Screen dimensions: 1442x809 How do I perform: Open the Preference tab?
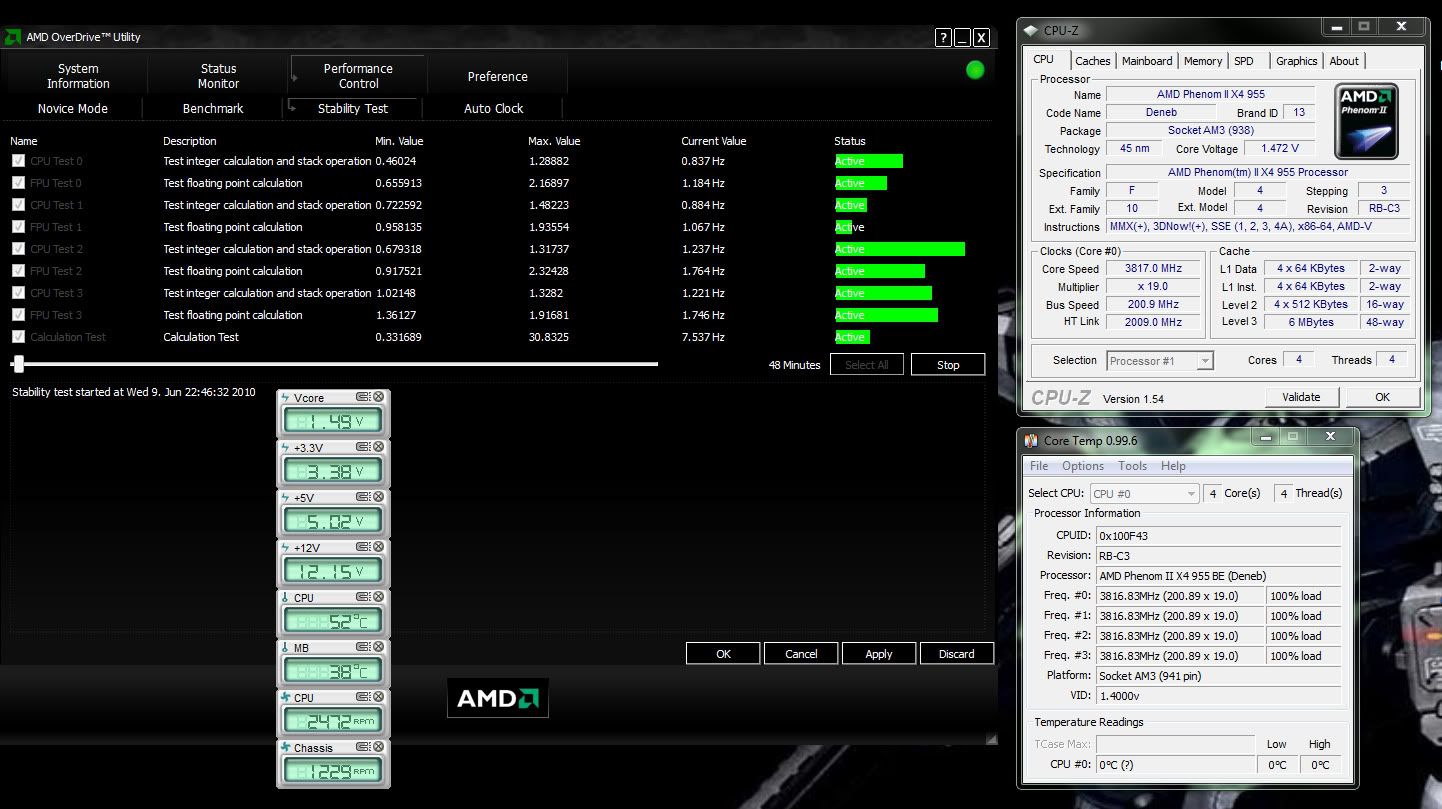497,76
